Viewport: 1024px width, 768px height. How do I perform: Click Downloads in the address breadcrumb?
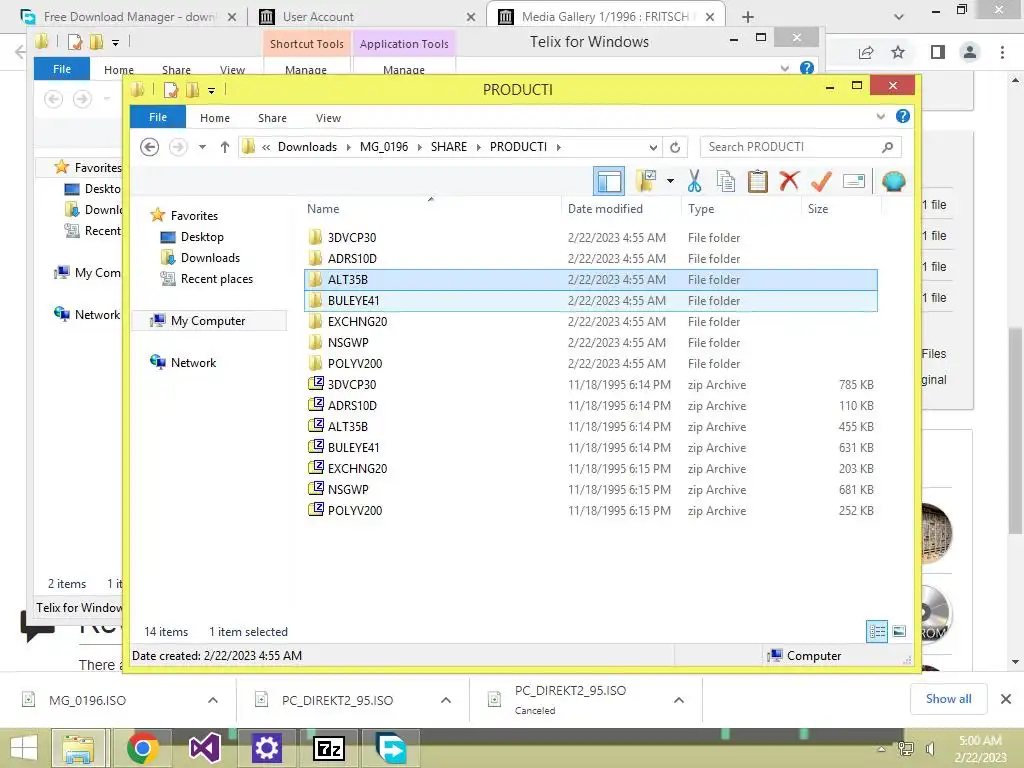(x=308, y=147)
